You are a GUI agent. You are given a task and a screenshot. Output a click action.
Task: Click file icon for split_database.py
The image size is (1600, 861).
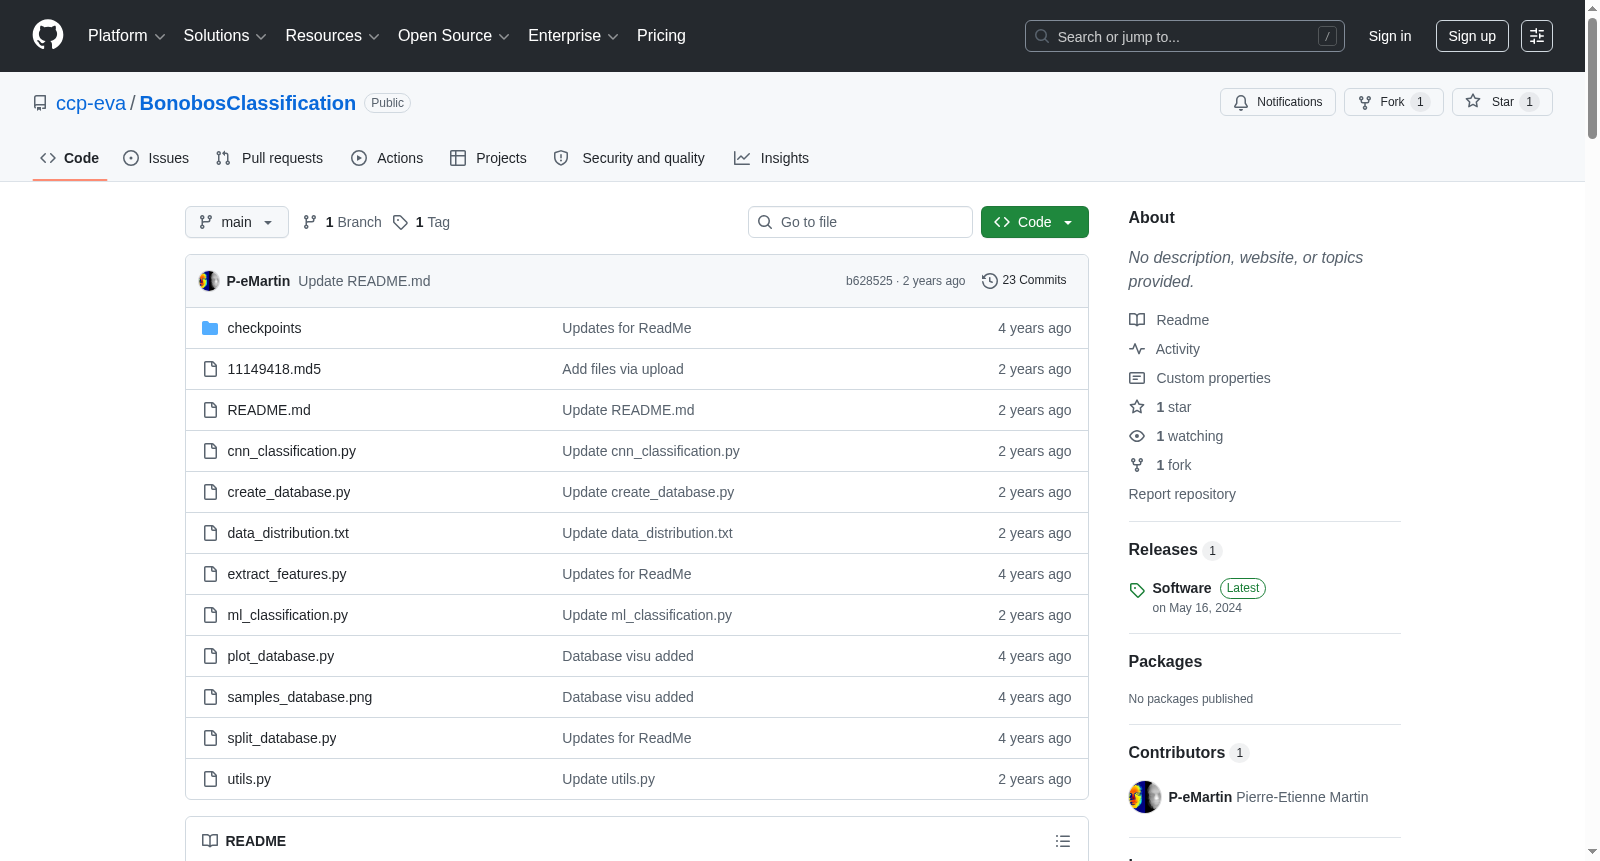tap(210, 738)
